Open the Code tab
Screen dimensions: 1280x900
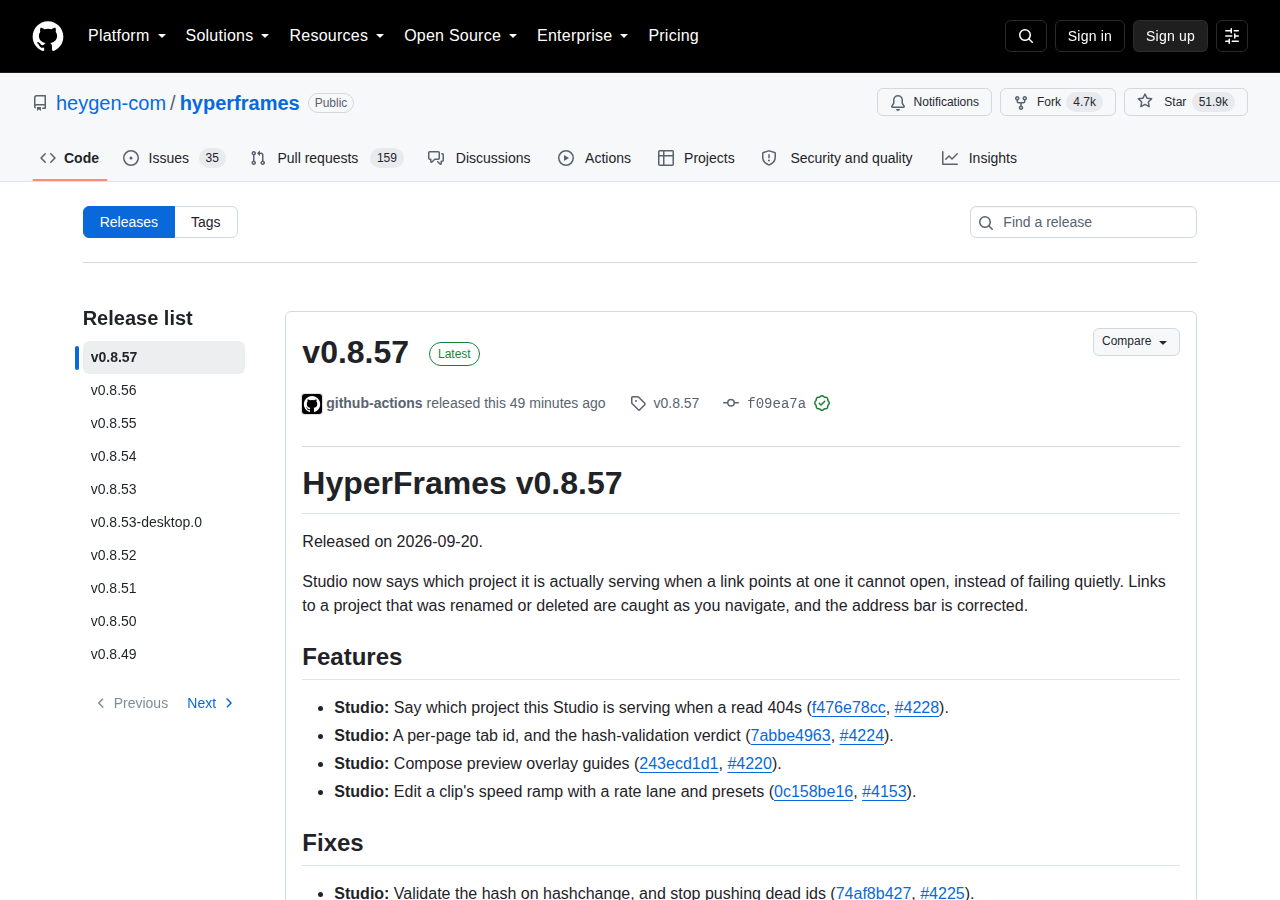(x=70, y=158)
